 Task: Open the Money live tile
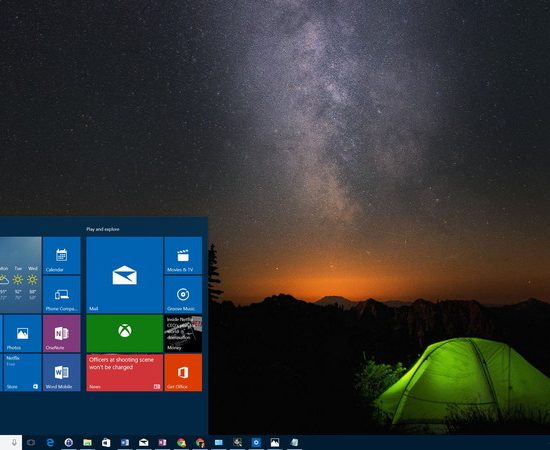[x=183, y=333]
